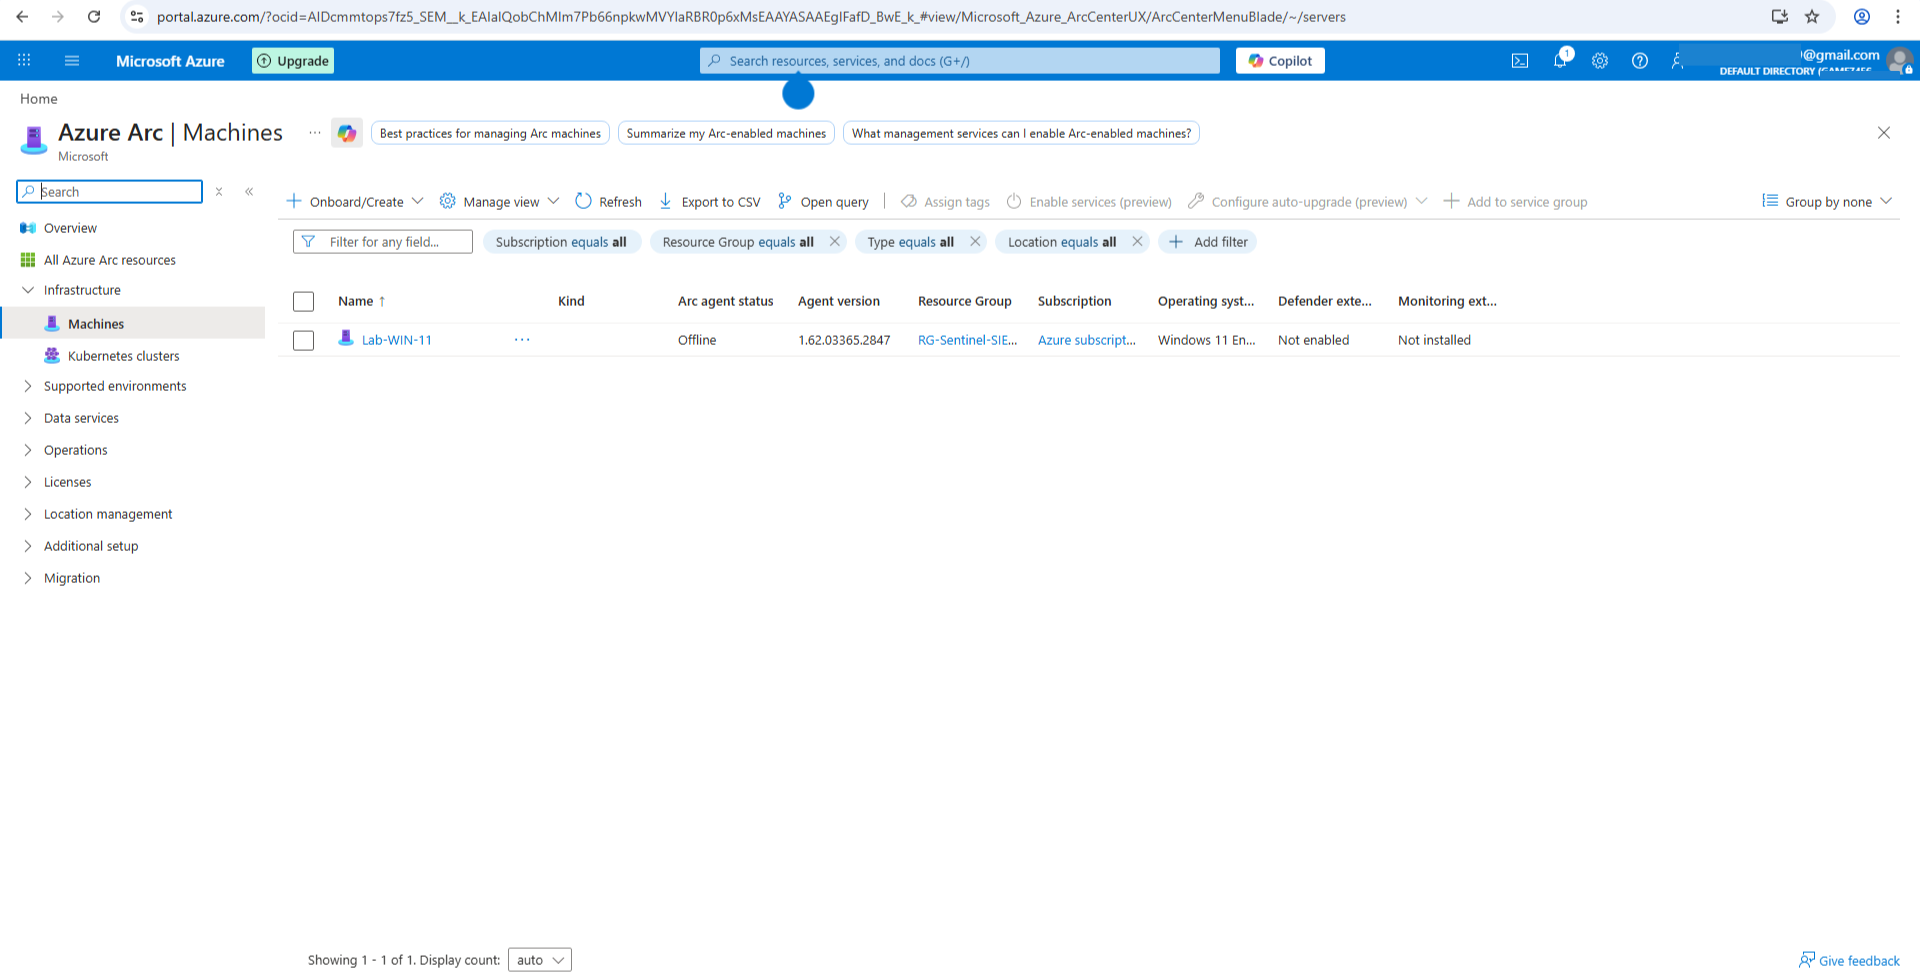Click the Refresh toolbar button

tap(609, 202)
